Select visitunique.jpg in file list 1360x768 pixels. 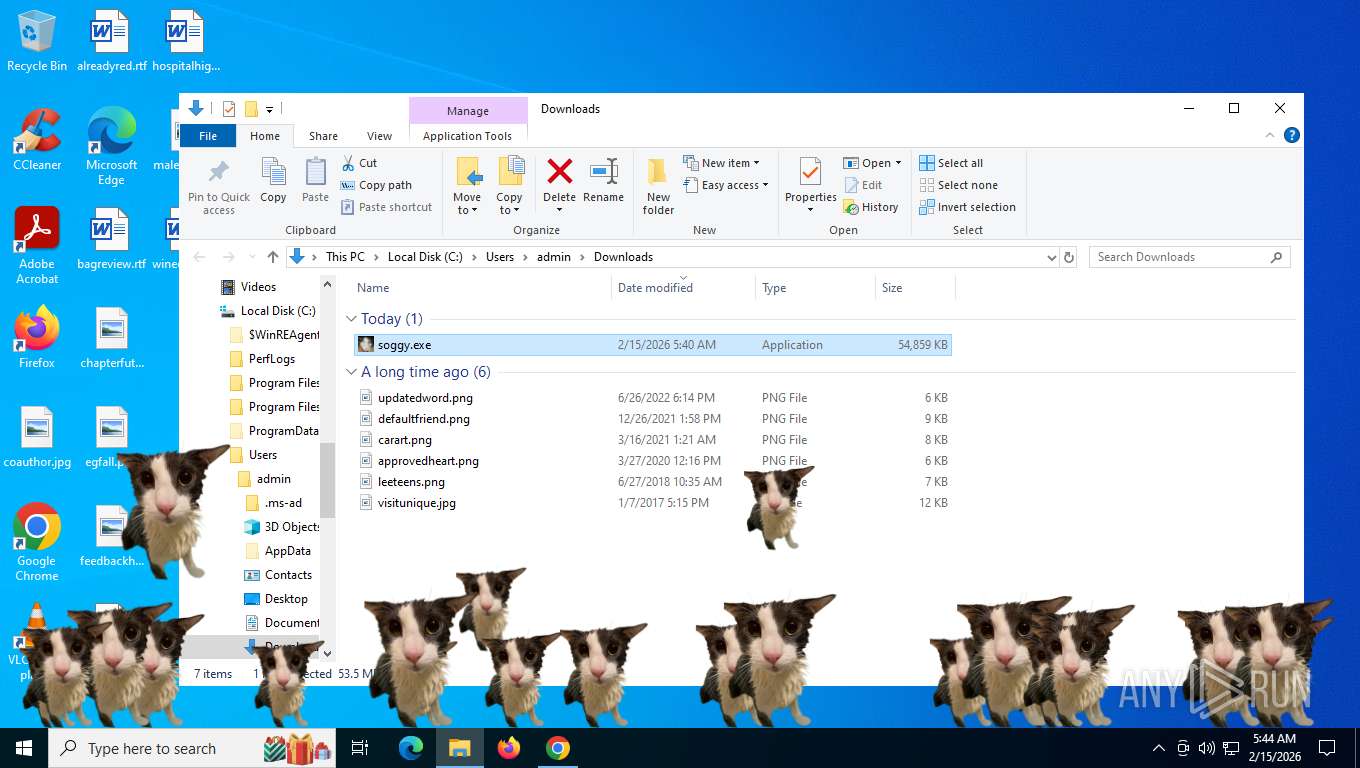tap(653, 503)
